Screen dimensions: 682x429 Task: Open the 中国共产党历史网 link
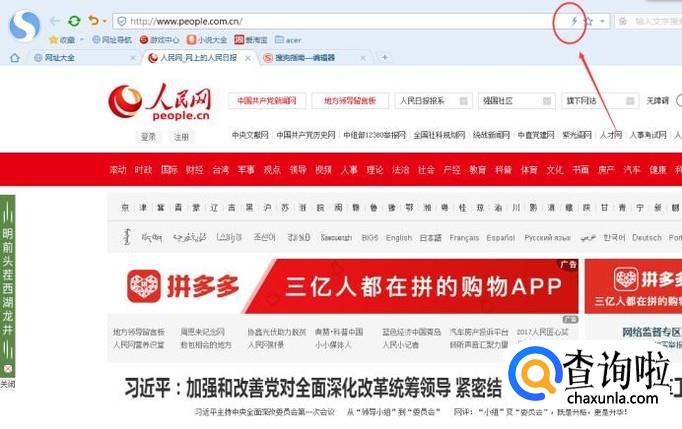pos(306,135)
